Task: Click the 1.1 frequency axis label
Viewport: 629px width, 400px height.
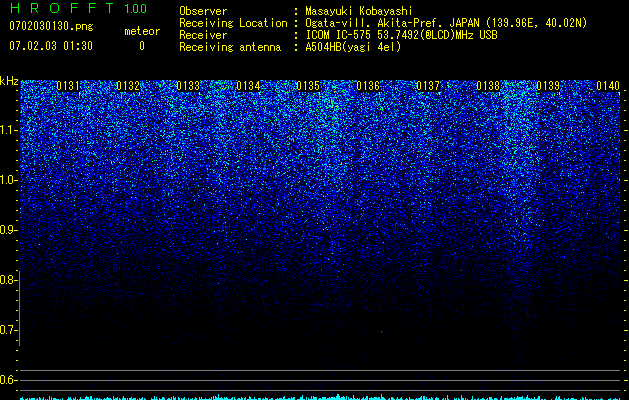Action: tap(7, 131)
